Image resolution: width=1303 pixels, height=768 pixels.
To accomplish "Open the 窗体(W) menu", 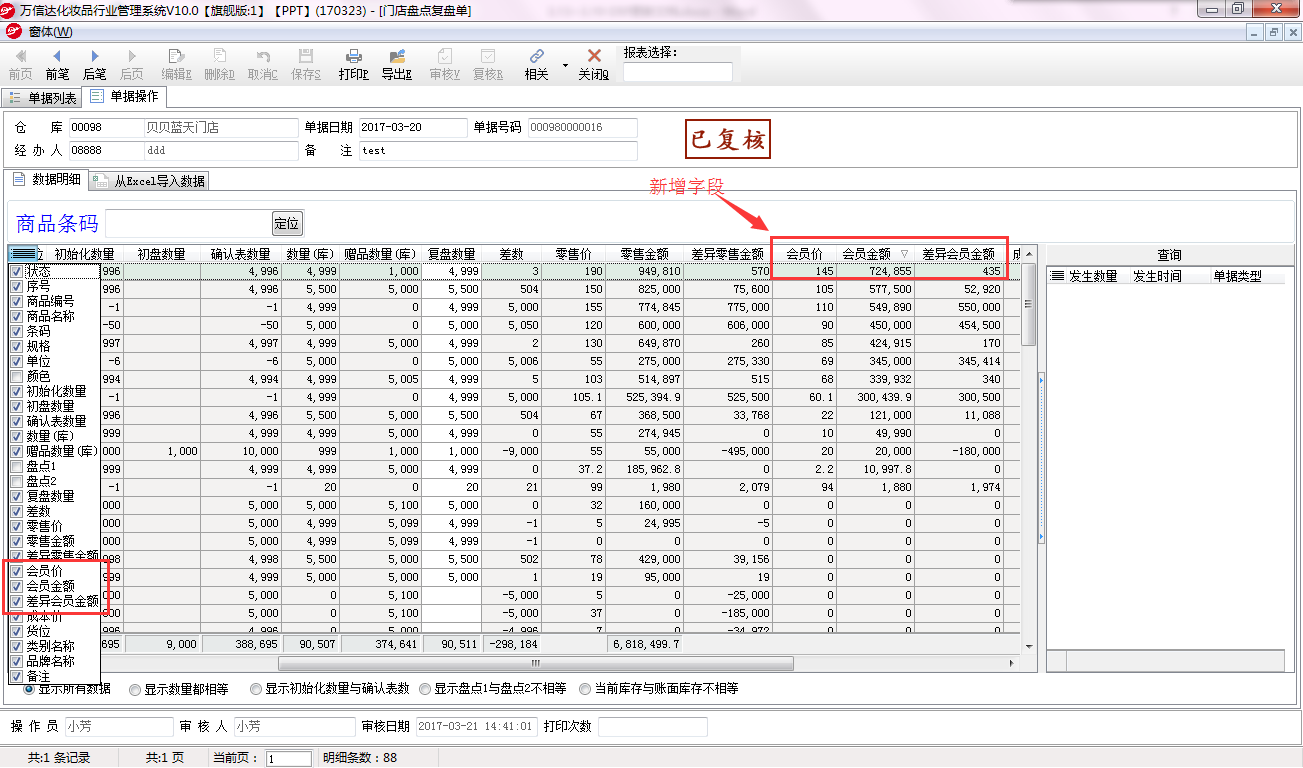I will pos(50,32).
